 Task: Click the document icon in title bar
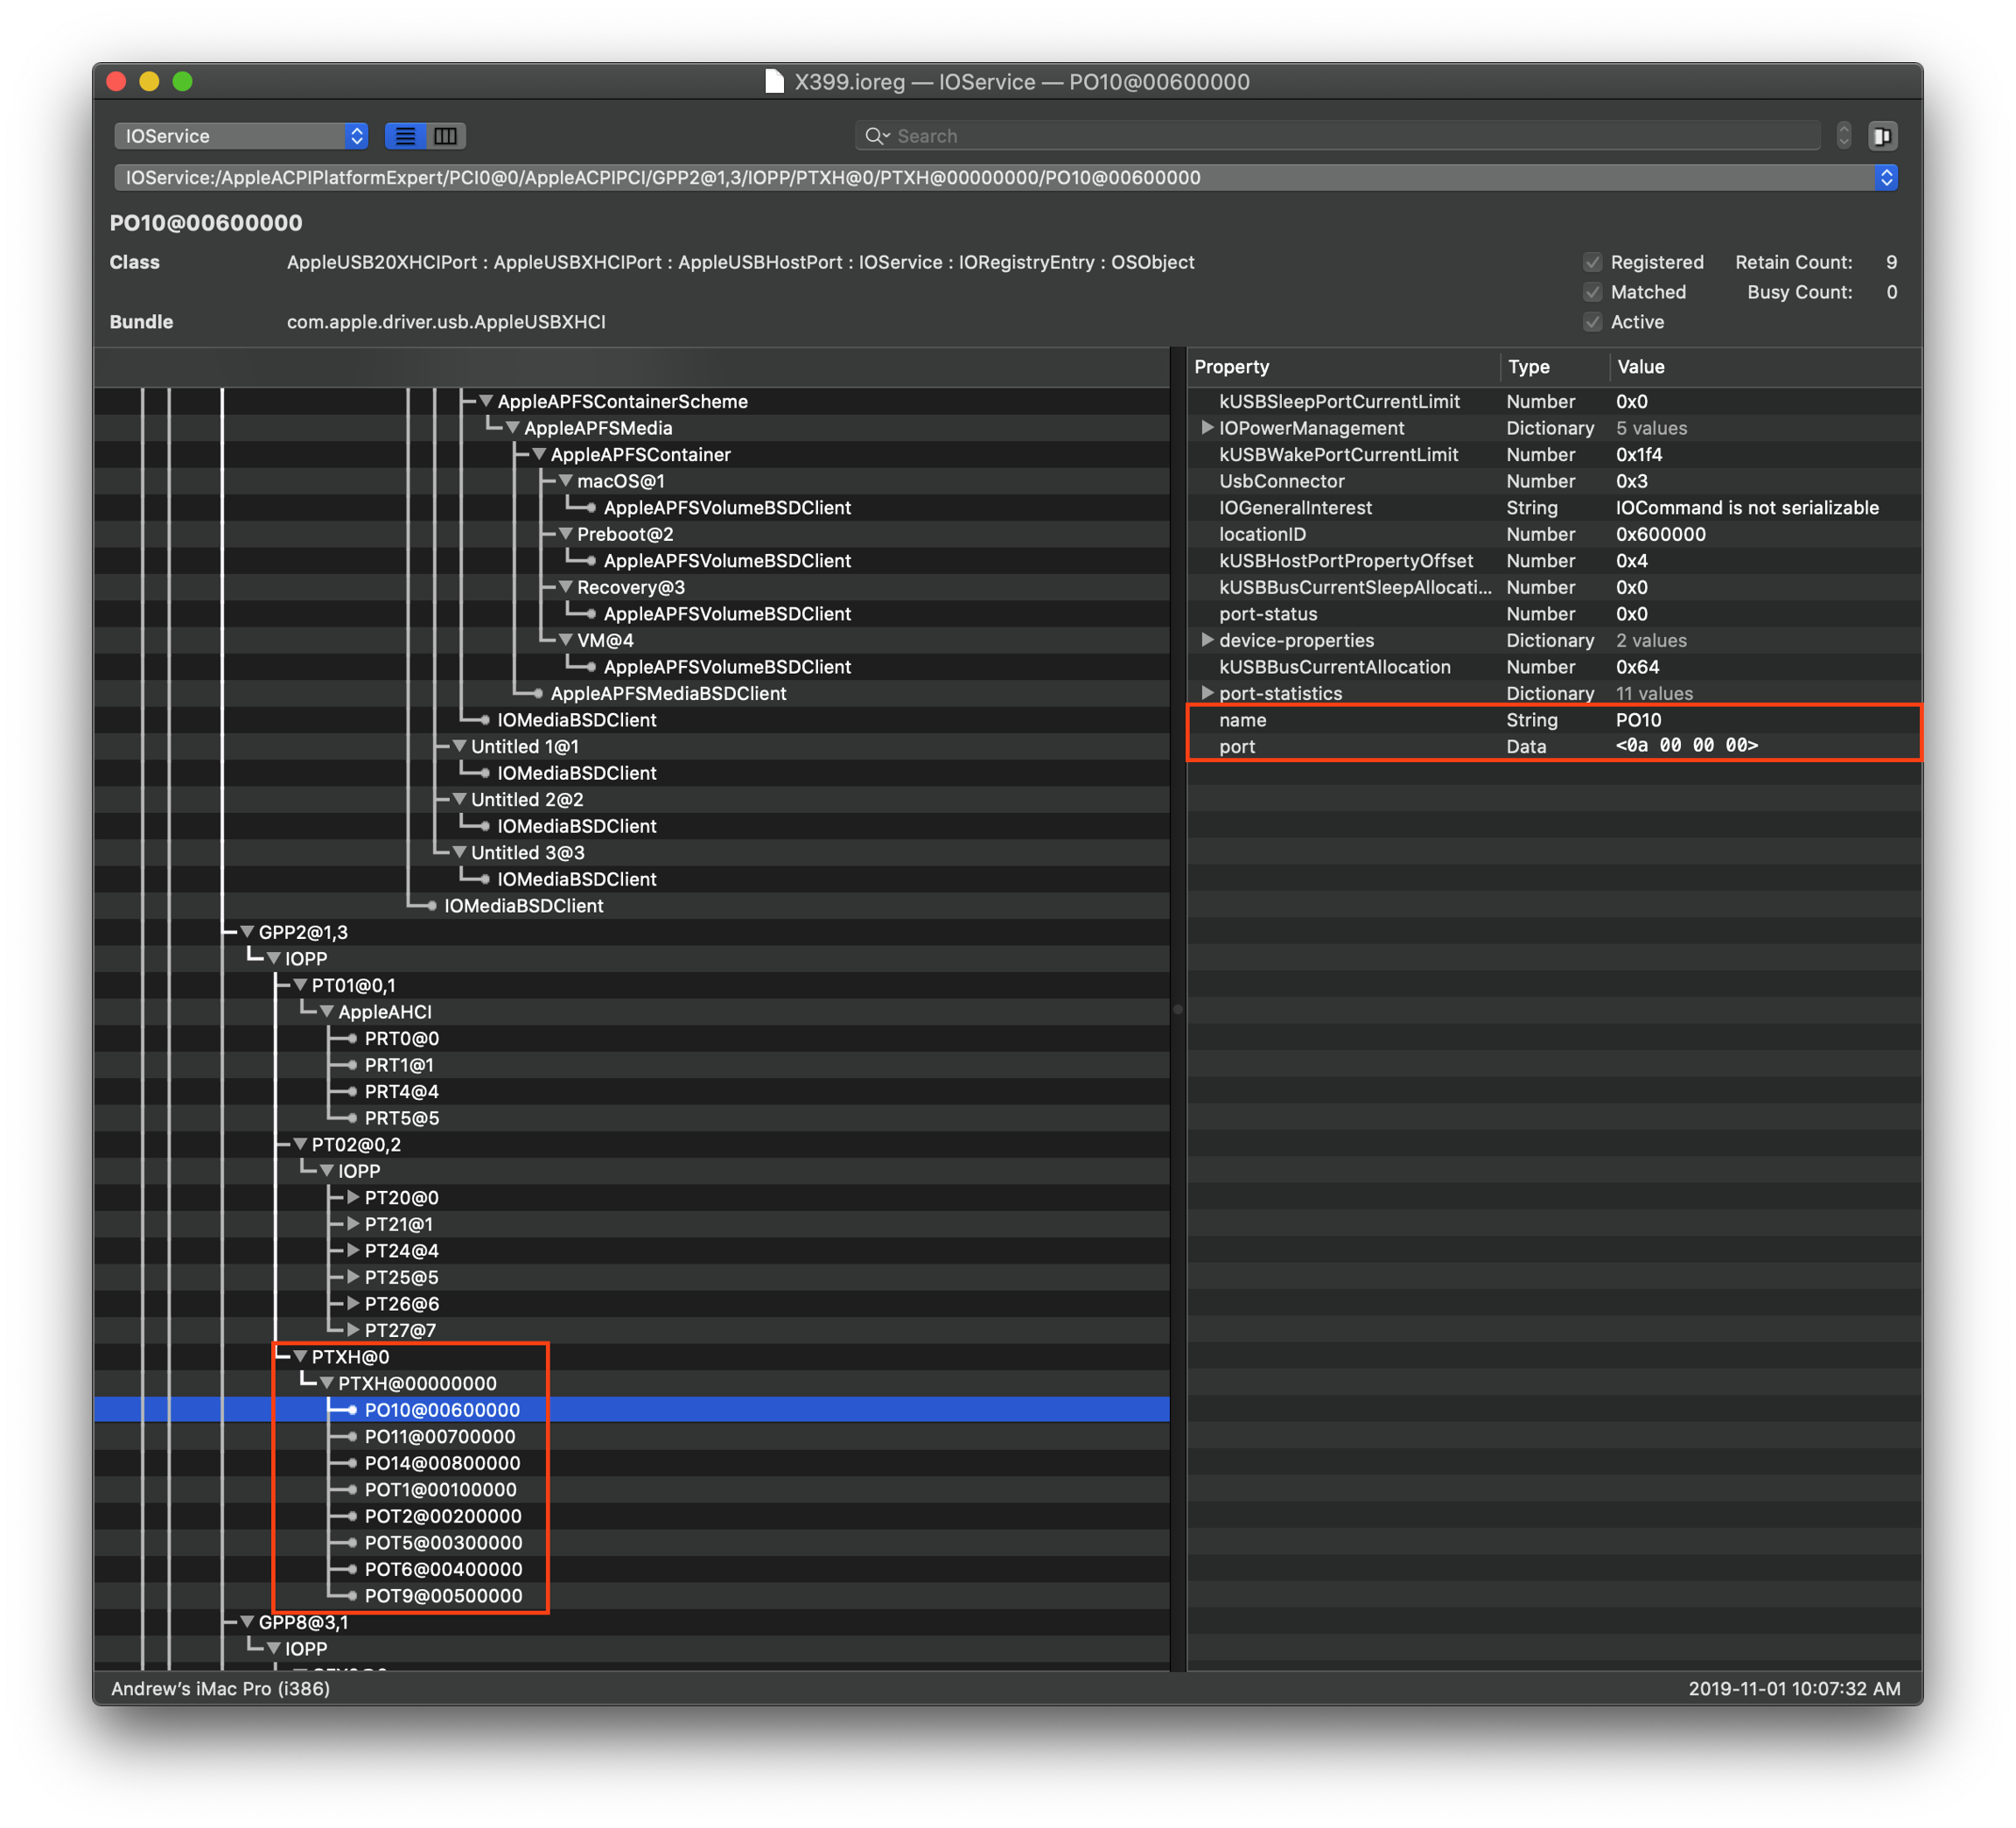coord(774,82)
